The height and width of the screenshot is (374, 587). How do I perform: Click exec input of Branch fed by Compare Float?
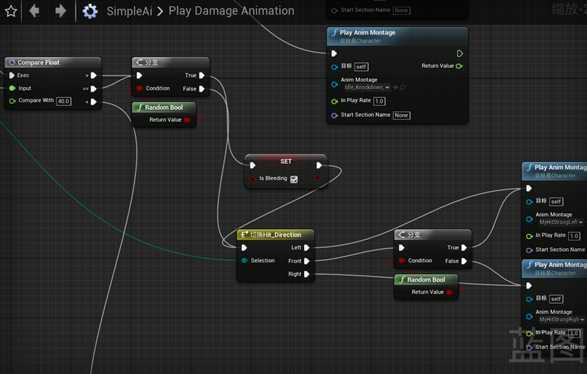(139, 75)
